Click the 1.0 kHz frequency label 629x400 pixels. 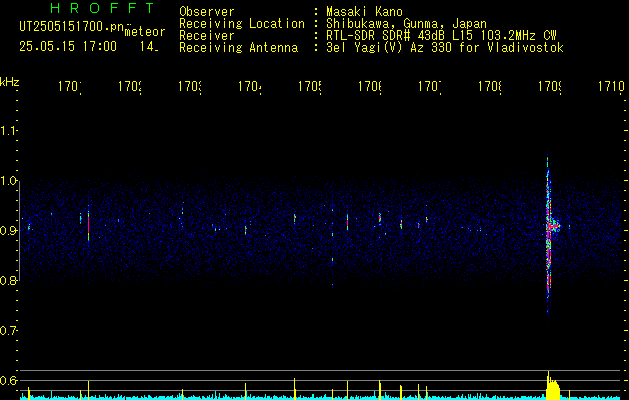point(8,181)
